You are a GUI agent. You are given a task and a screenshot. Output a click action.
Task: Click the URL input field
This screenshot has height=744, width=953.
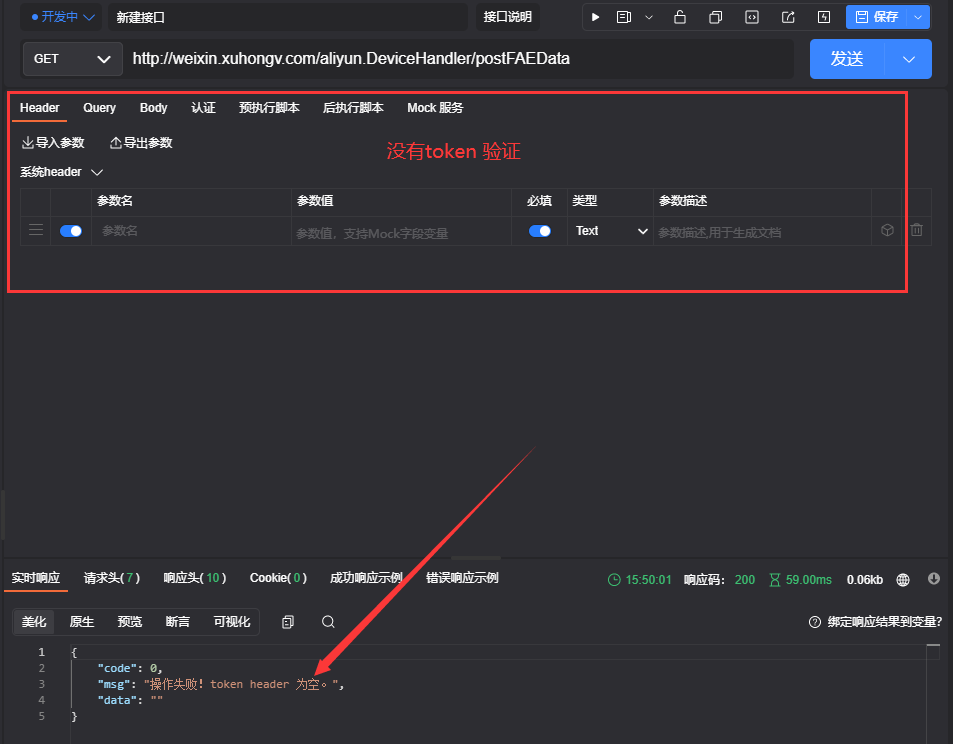[400, 59]
